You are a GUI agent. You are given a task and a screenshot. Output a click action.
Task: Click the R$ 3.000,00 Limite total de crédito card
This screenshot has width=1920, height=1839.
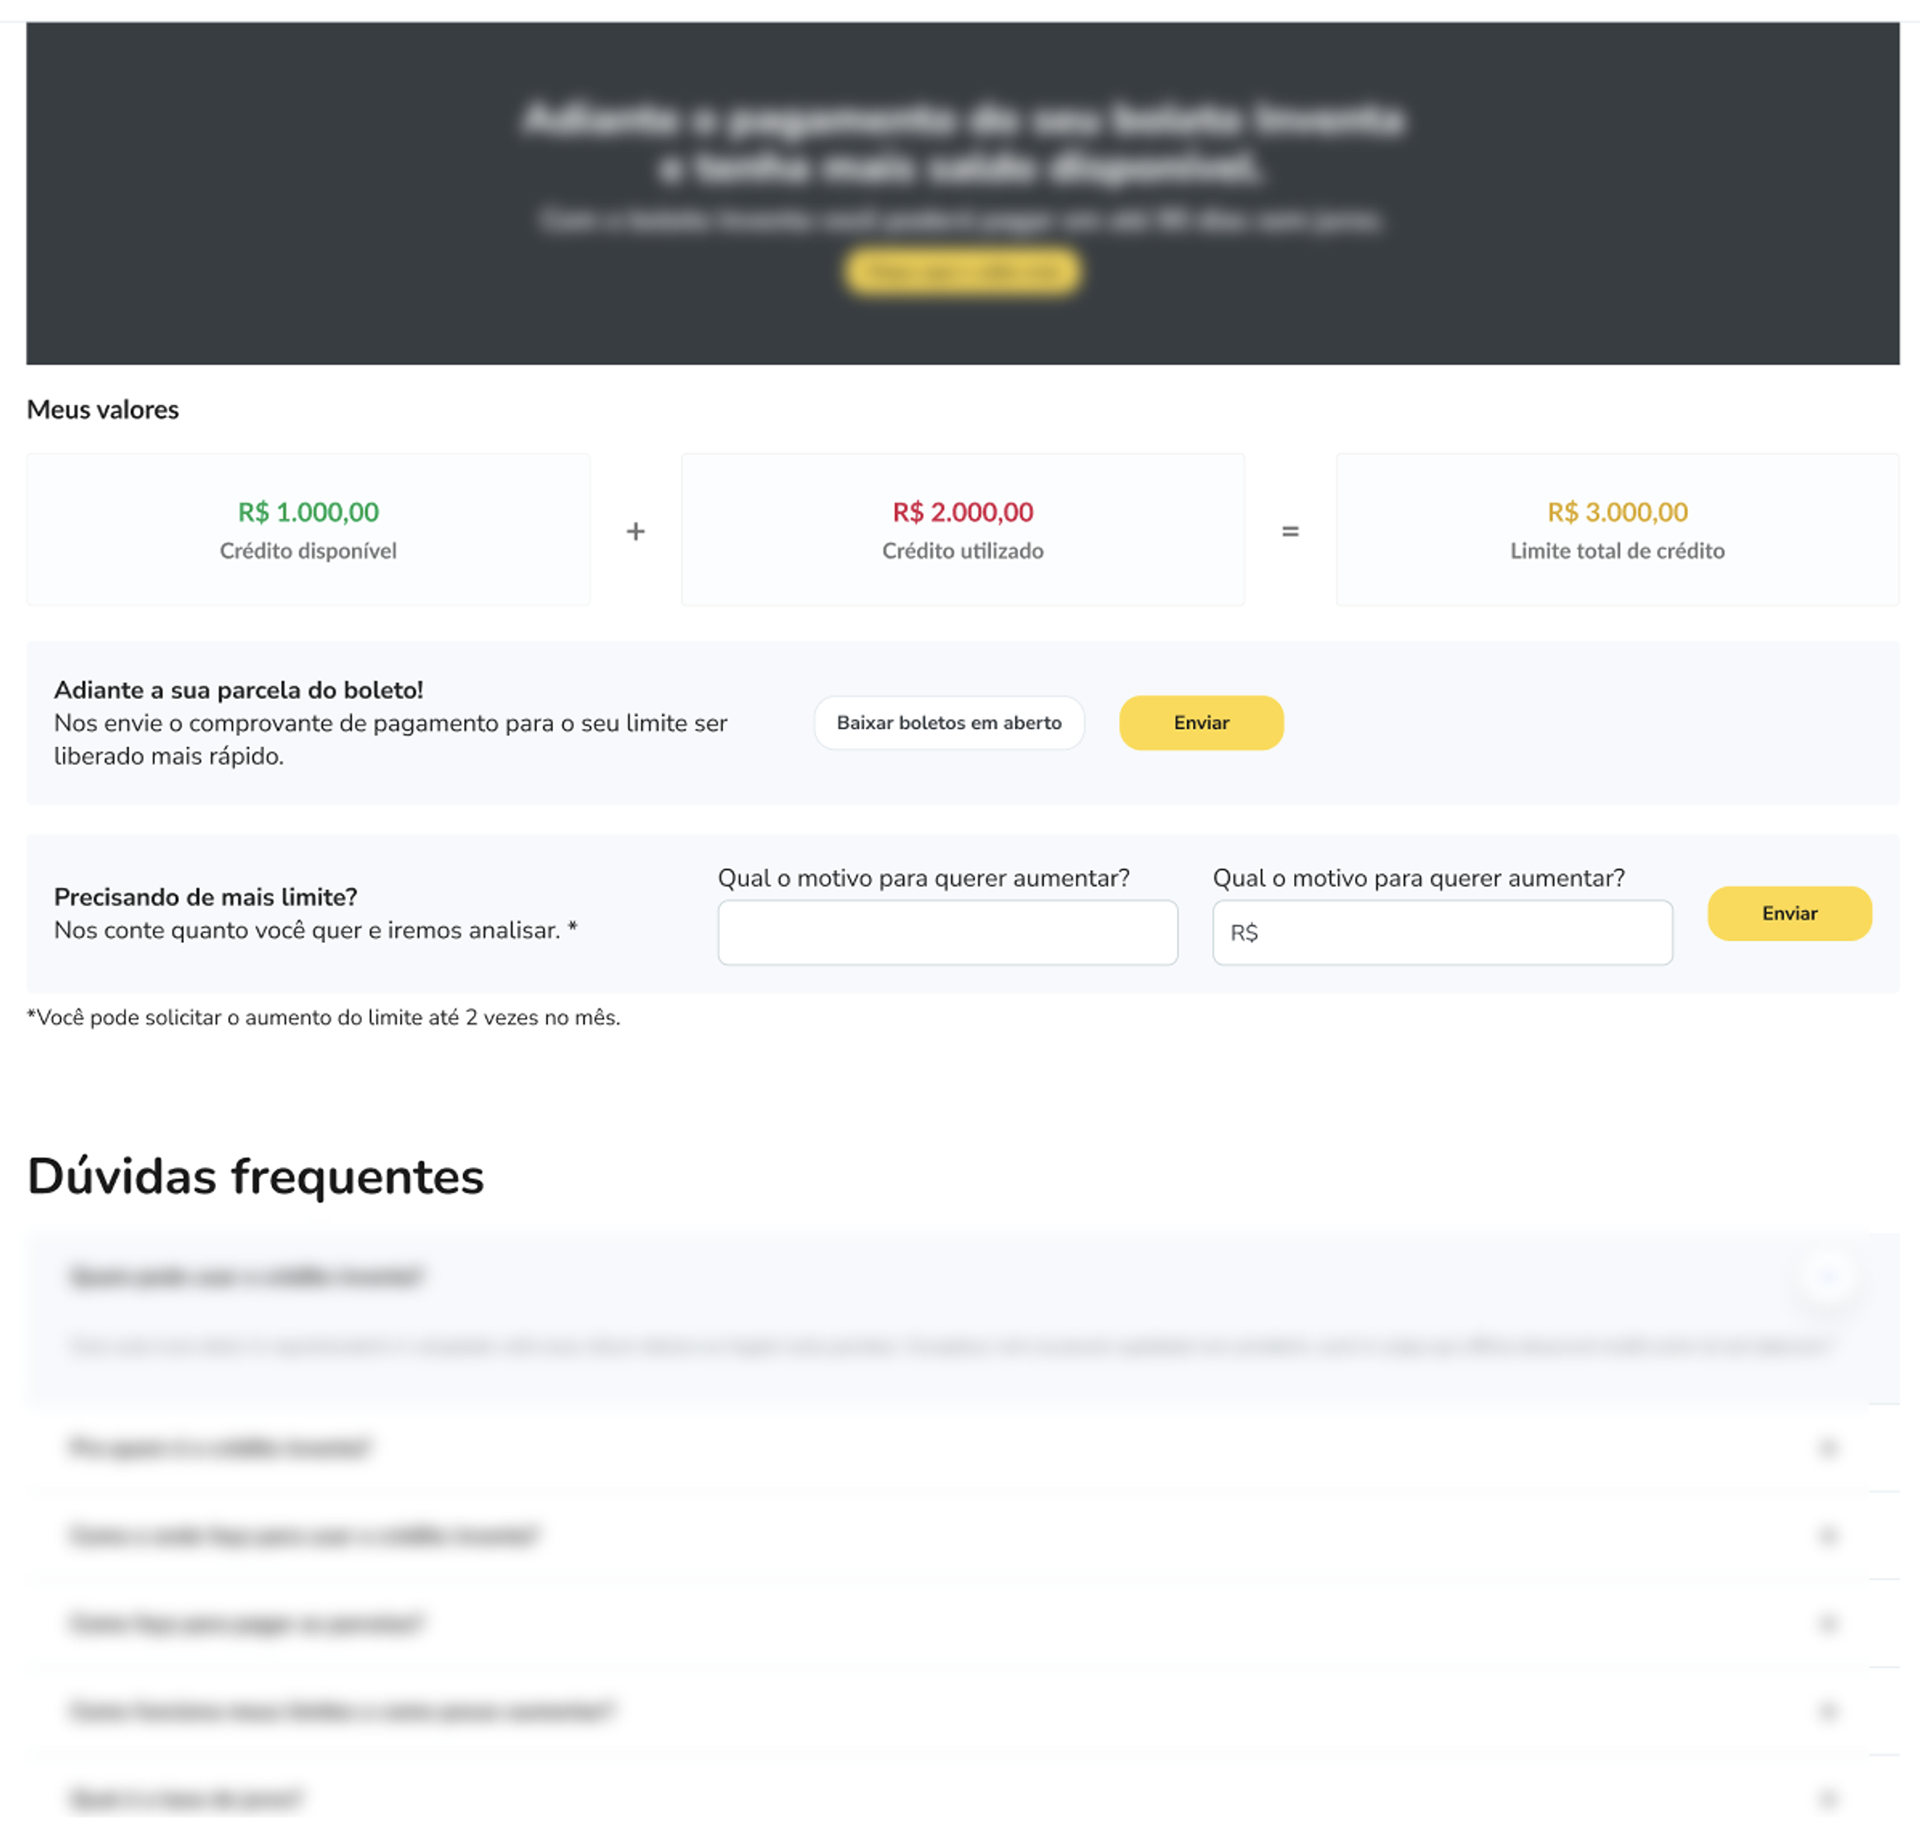(1617, 529)
